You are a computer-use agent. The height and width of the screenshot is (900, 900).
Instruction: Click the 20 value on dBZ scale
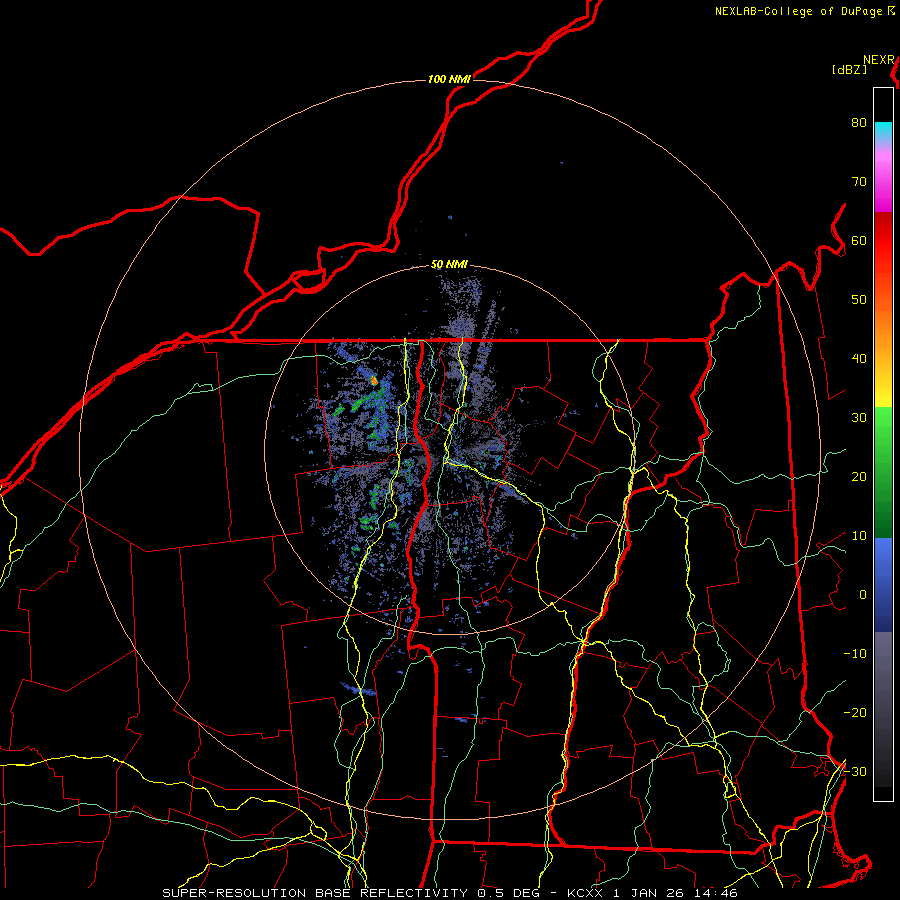tap(859, 477)
